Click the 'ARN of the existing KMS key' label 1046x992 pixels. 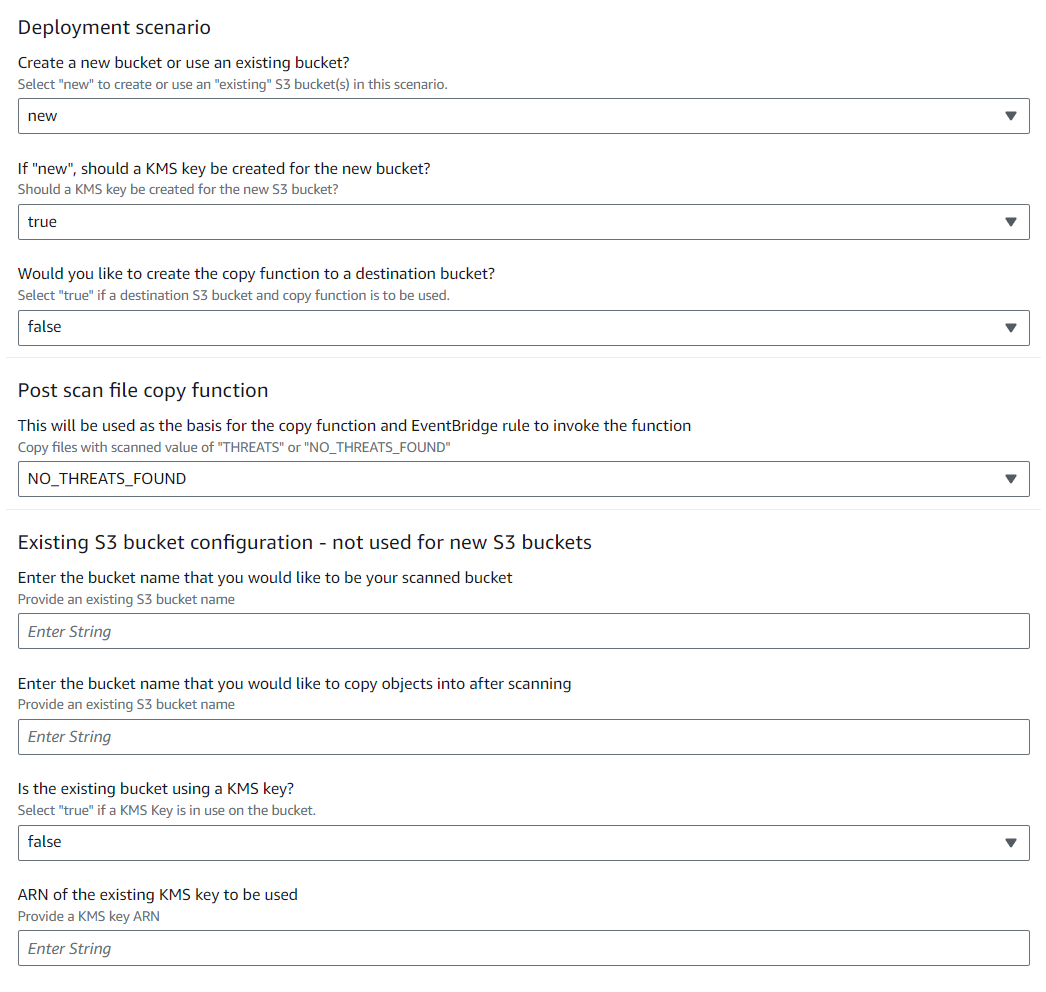[x=157, y=895]
